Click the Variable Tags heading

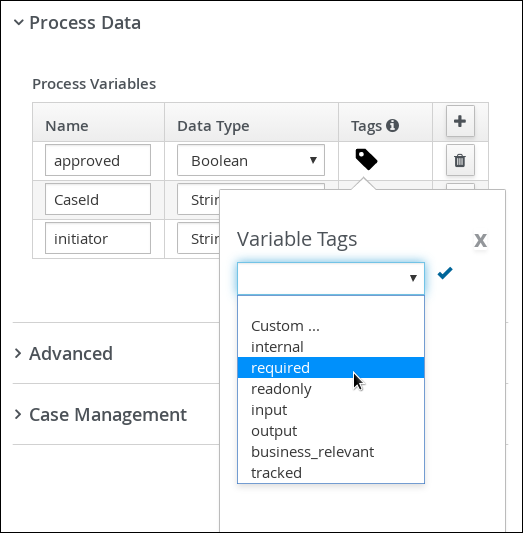coord(297,239)
